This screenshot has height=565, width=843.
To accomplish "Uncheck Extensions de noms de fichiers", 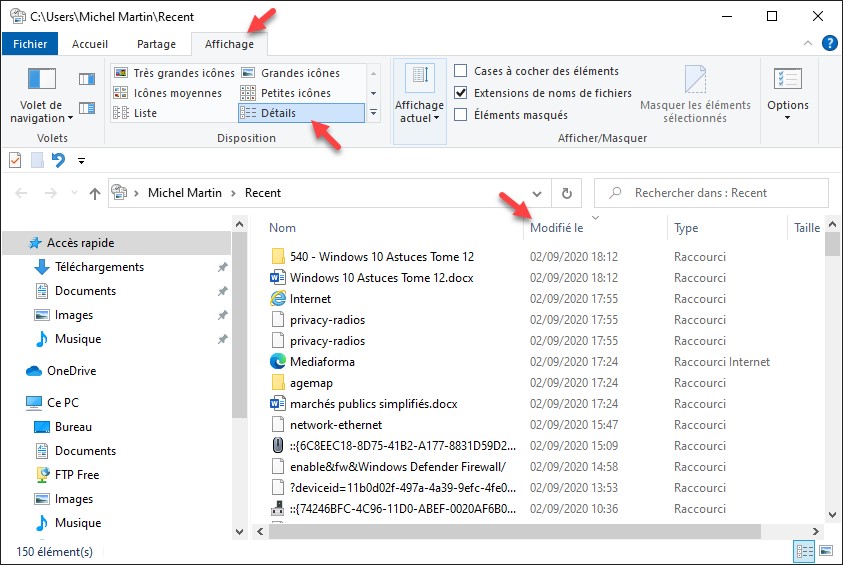I will point(461,93).
